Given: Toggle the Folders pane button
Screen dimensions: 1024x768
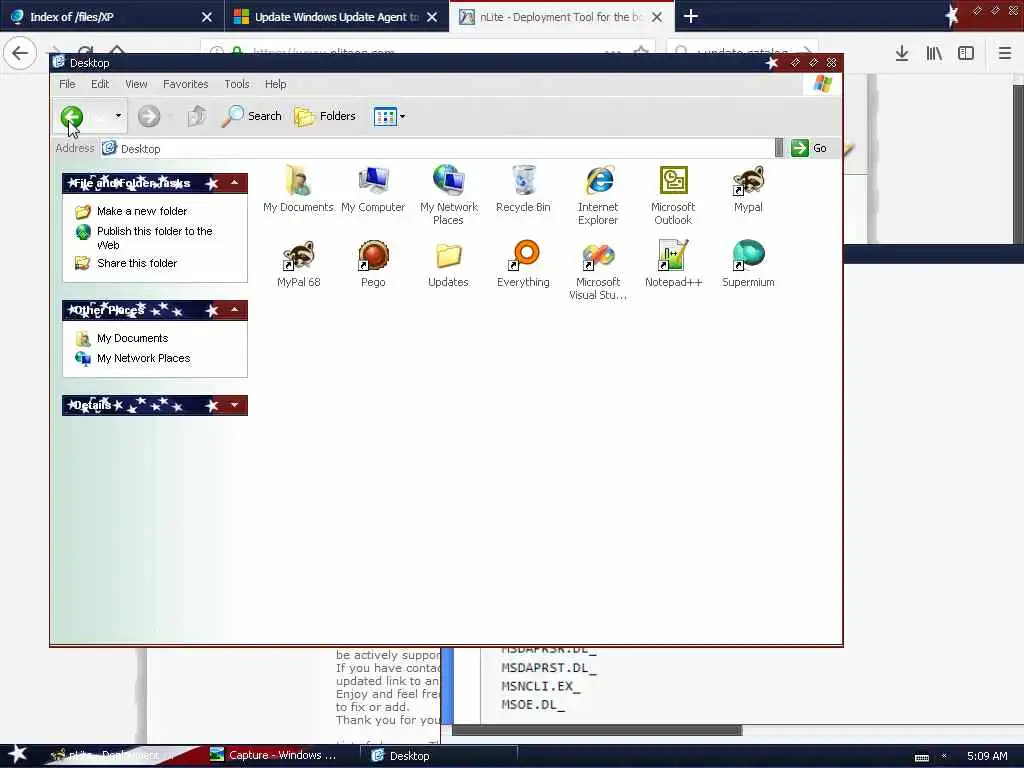Looking at the screenshot, I should coord(325,117).
